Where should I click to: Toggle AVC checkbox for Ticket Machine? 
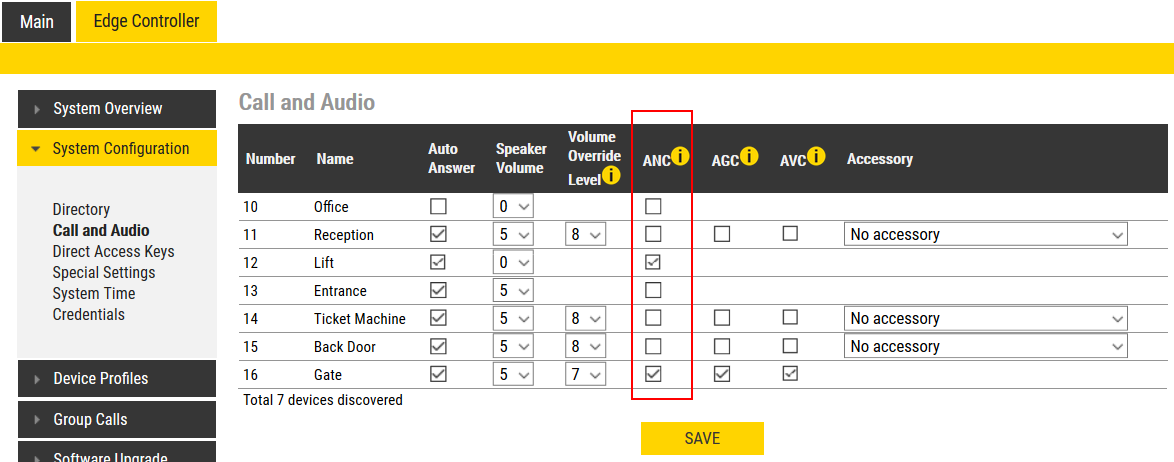pyautogui.click(x=790, y=318)
